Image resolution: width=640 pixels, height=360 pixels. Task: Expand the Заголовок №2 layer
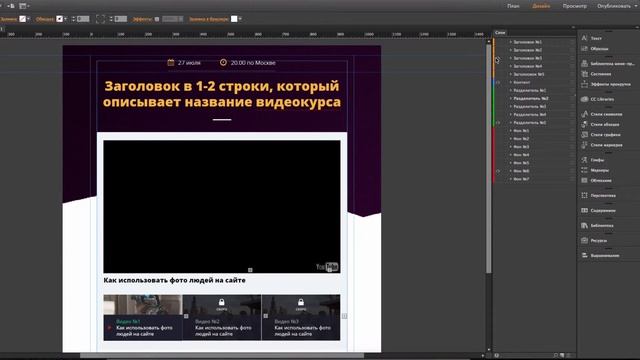tap(511, 50)
